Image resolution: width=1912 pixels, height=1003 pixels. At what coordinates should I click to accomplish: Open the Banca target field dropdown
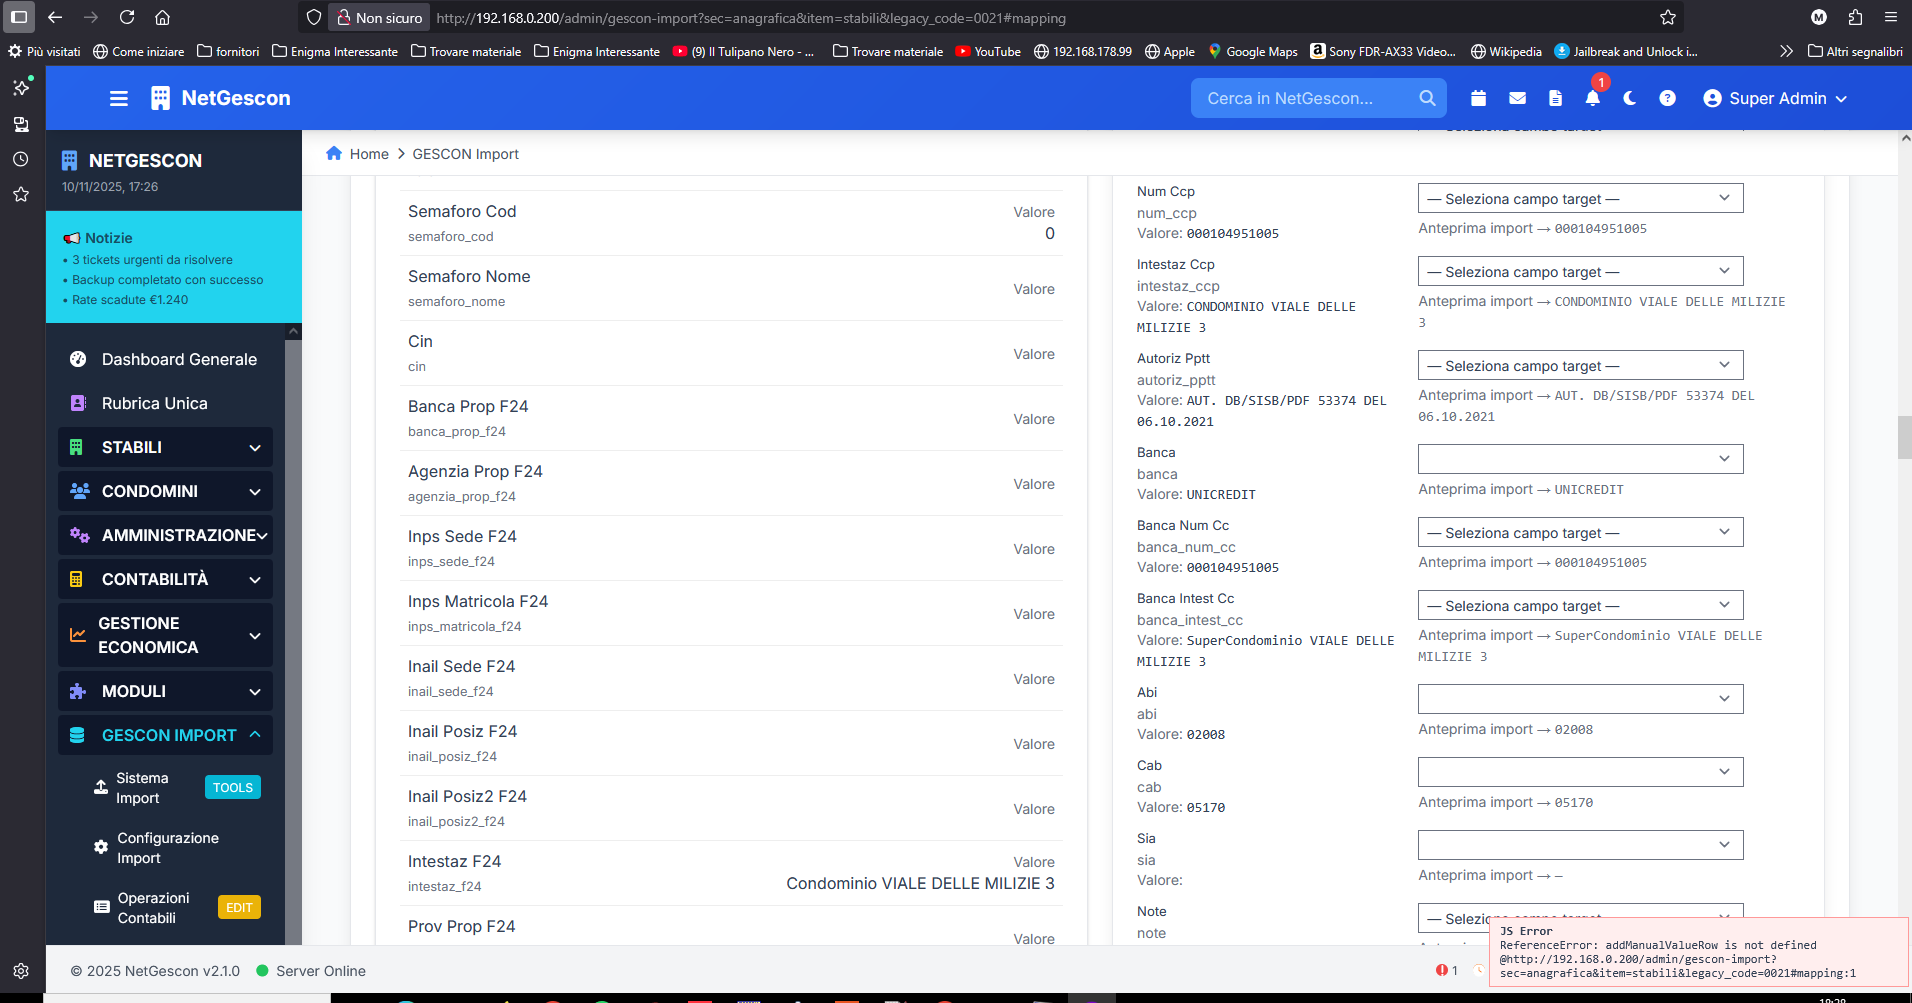(x=1580, y=459)
